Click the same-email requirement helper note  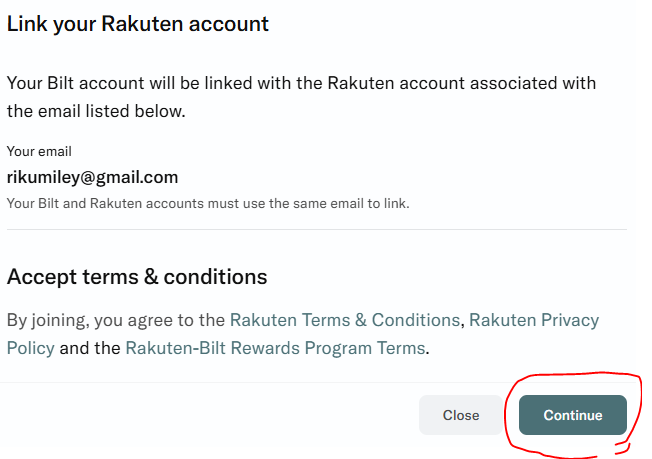click(208, 203)
